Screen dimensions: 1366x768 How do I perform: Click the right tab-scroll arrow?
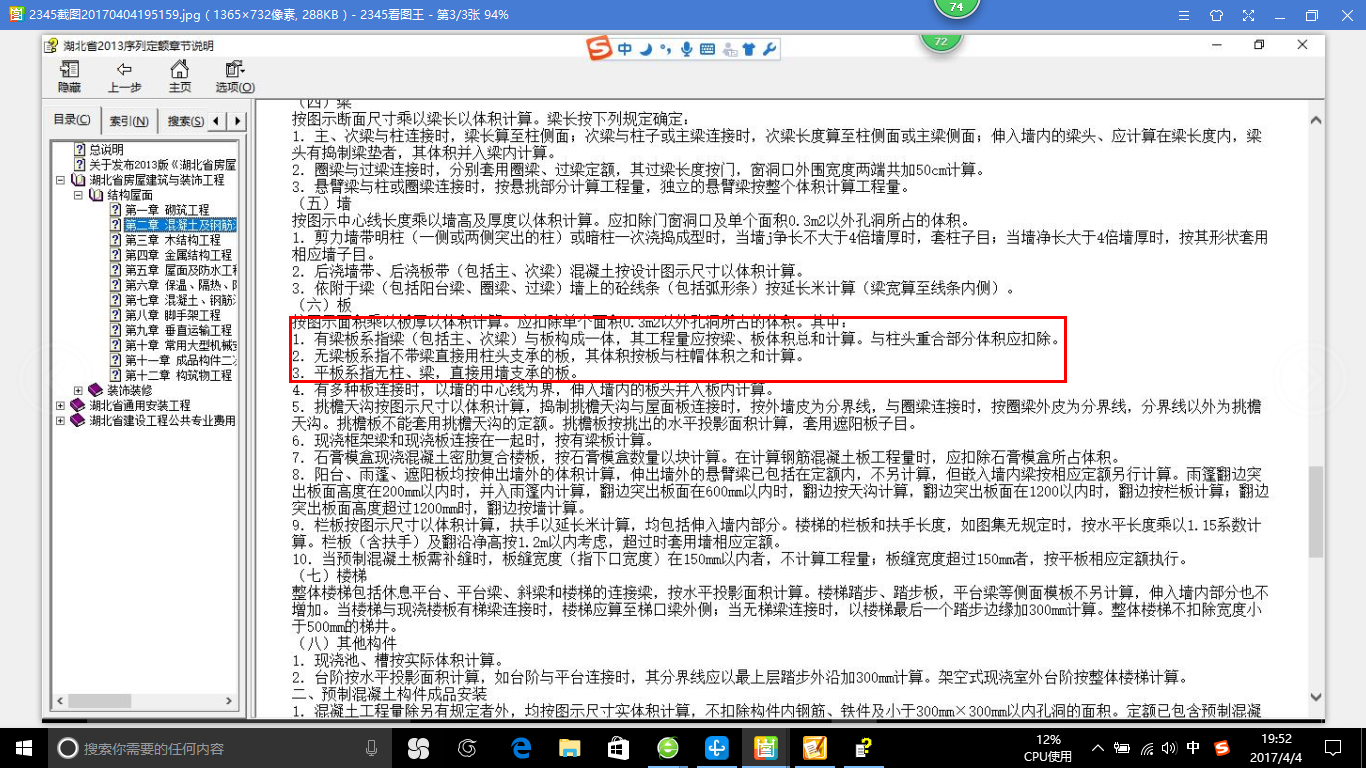[236, 121]
